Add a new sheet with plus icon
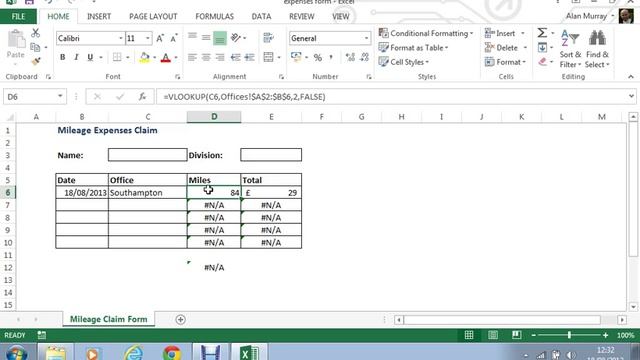 [180, 320]
